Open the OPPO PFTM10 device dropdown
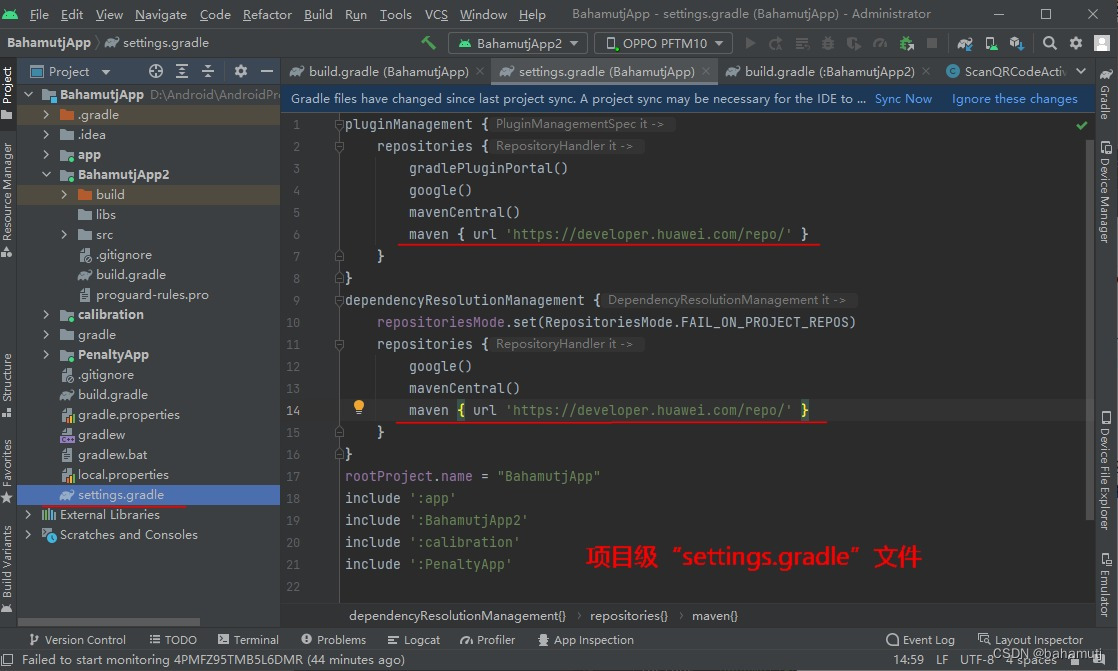 point(665,43)
